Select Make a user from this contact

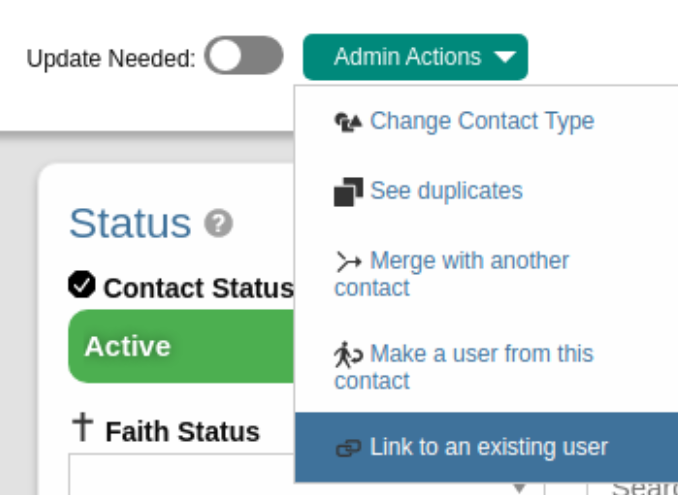[x=464, y=367]
